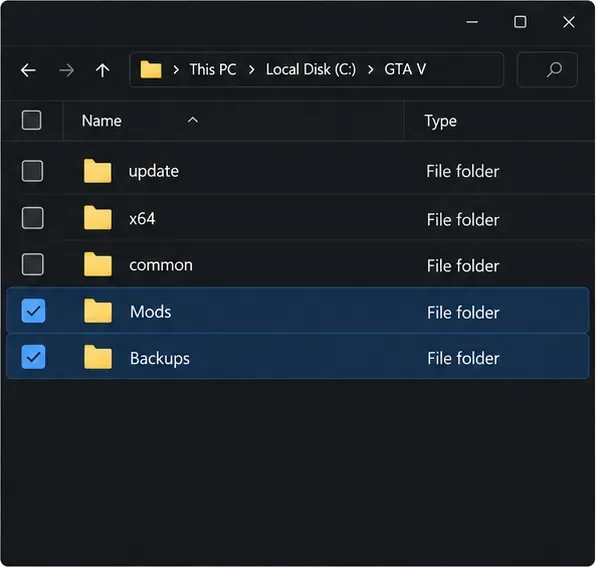Open the search magnifier box

547,70
